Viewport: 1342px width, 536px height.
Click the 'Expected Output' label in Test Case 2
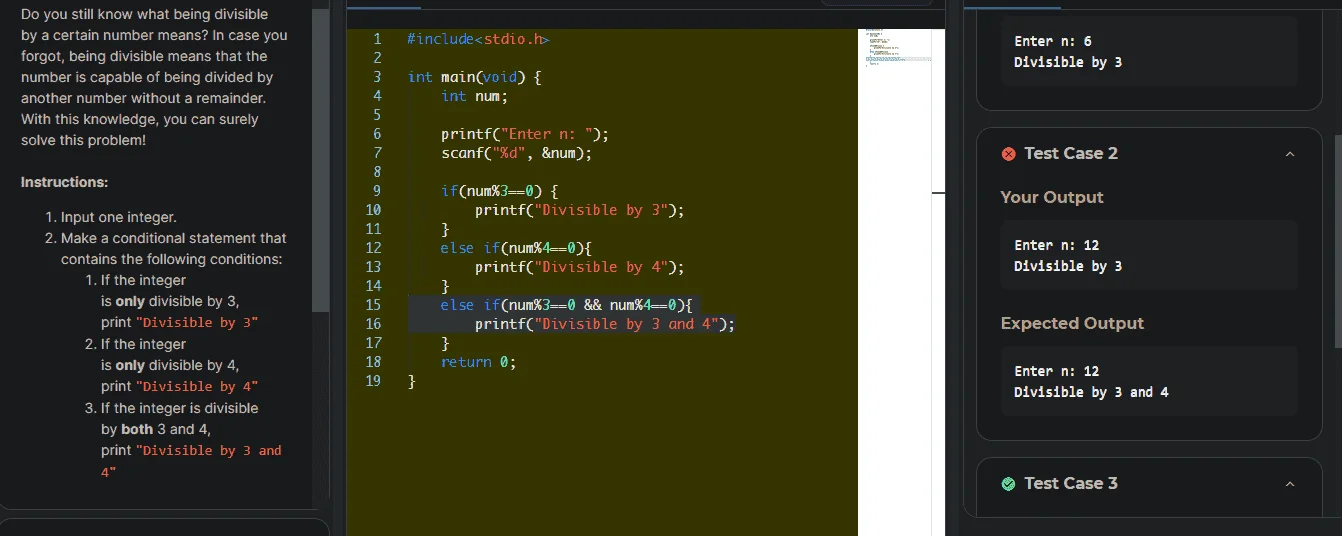pos(1072,323)
